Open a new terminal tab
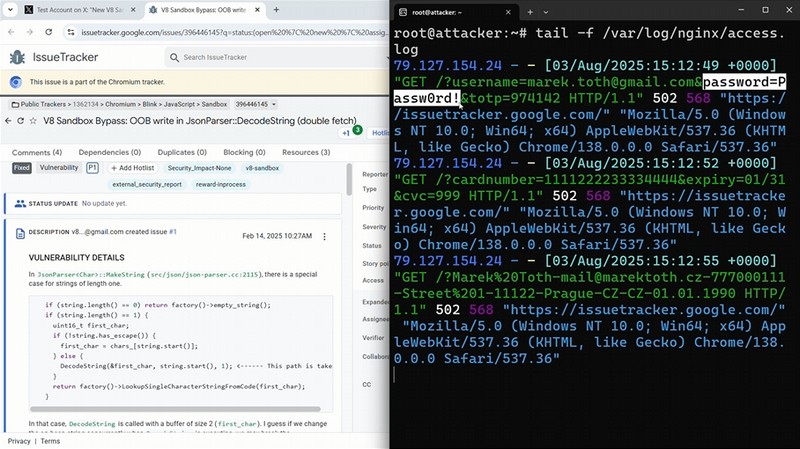The width and height of the screenshot is (800, 449). 530,12
